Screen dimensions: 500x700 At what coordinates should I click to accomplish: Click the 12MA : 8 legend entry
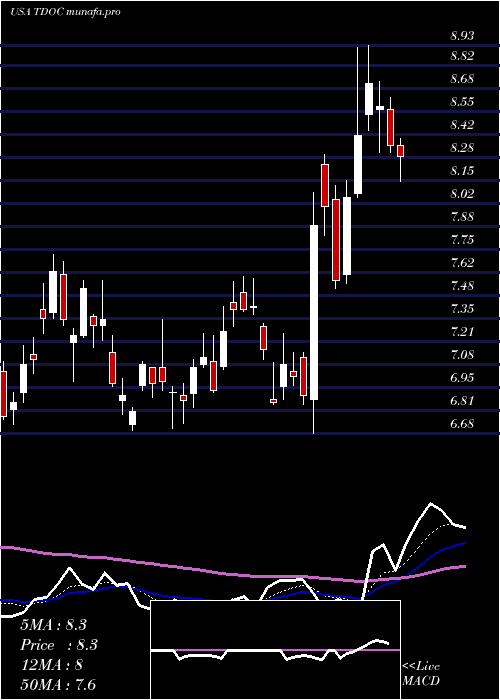pos(51,664)
